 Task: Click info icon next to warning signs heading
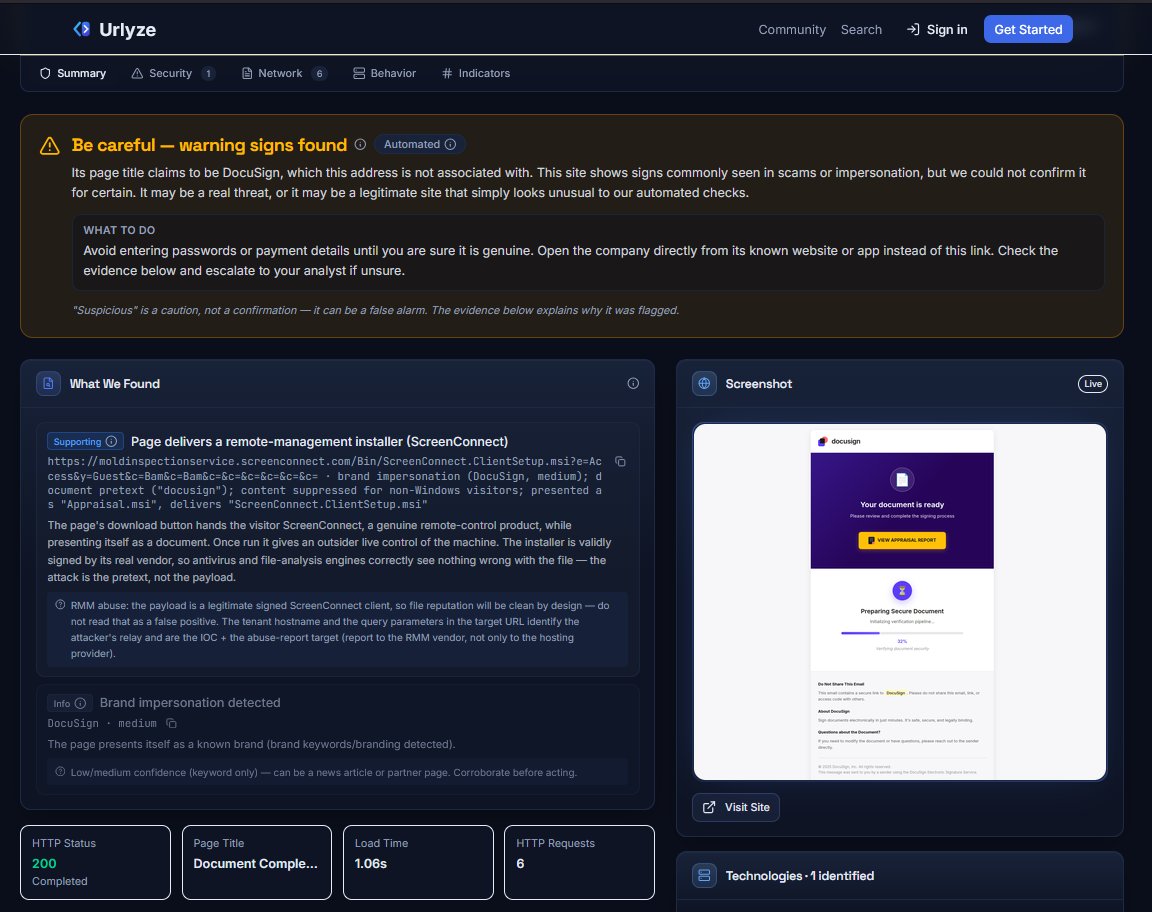coord(360,145)
